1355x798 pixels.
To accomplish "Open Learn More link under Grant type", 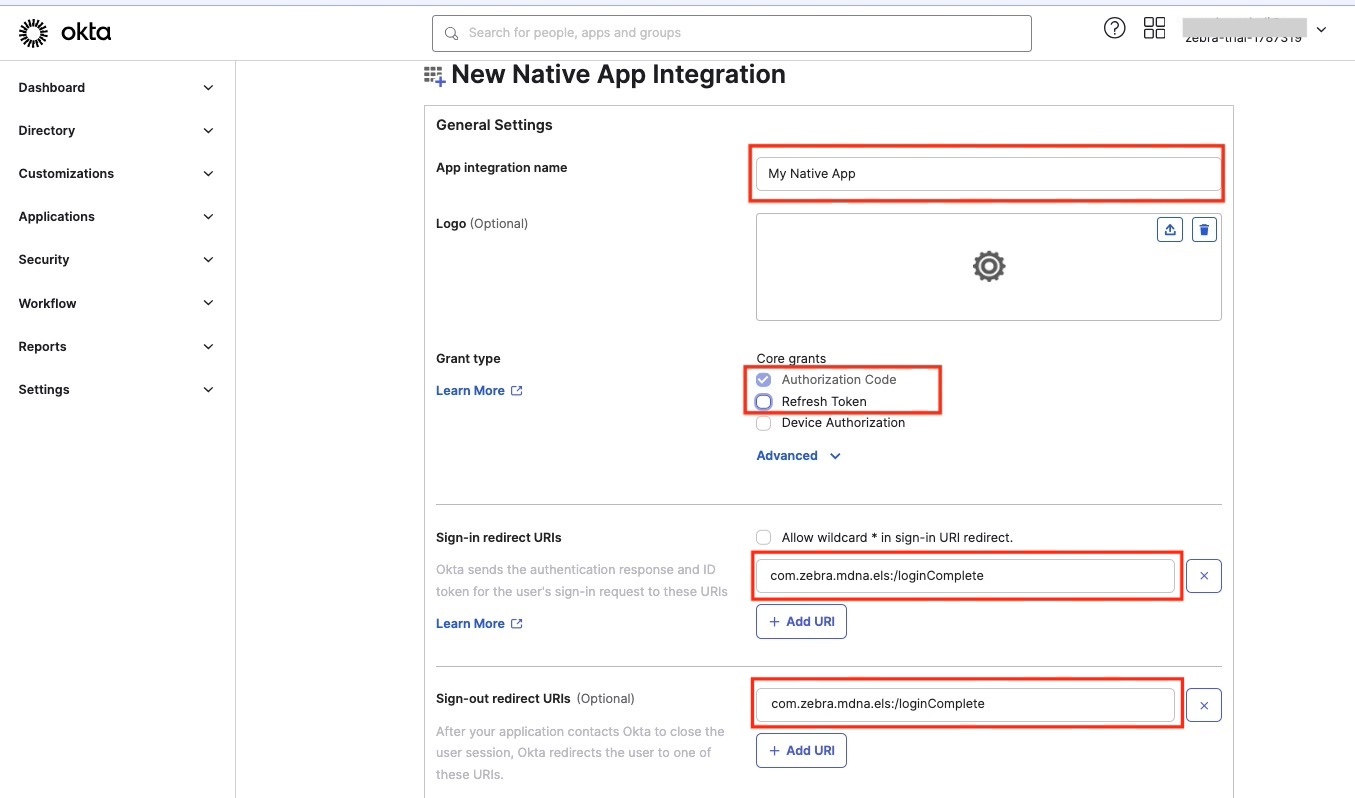I will coord(478,391).
